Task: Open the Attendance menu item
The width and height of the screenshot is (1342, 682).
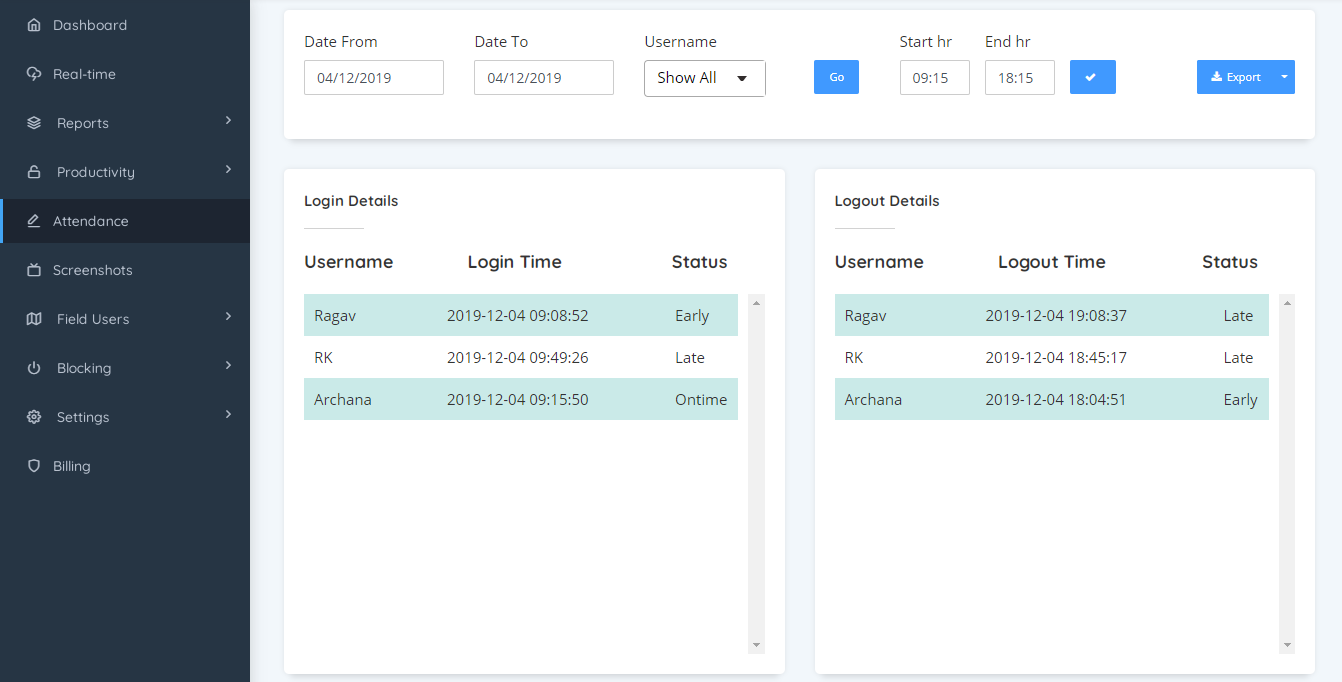Action: (x=91, y=221)
